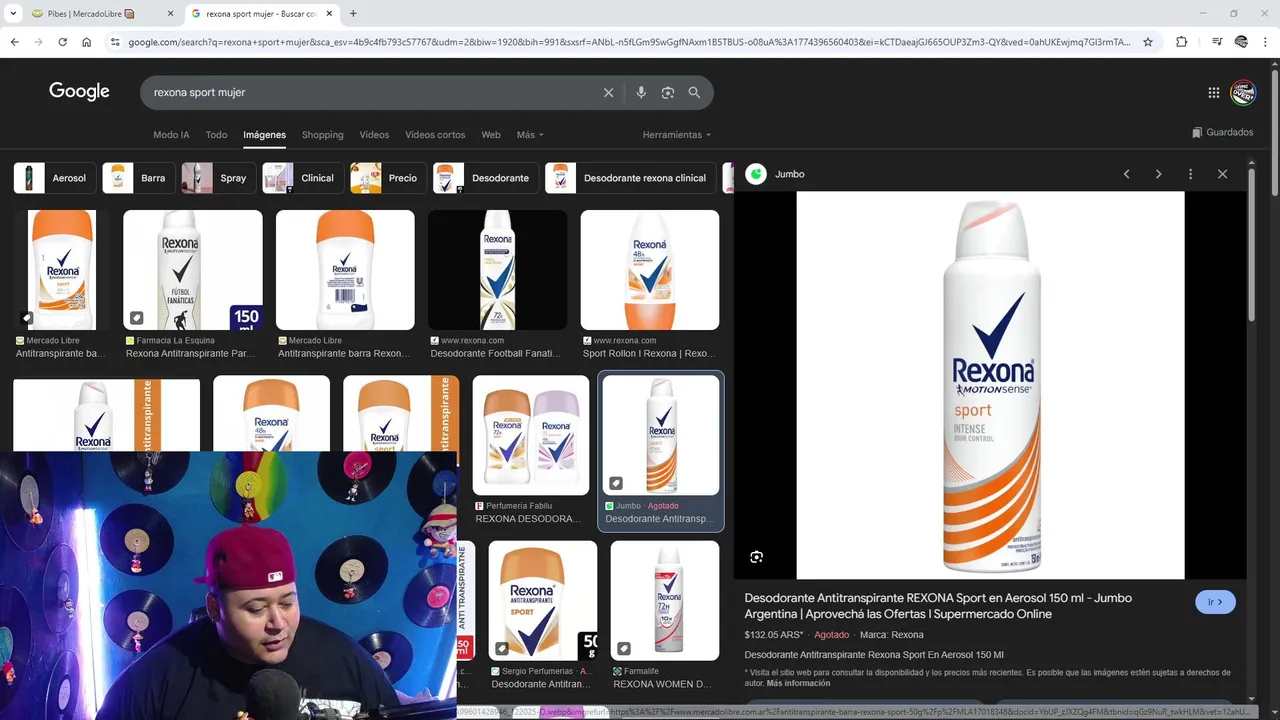The width and height of the screenshot is (1280, 720).
Task: Switch to the Todo results tab
Action: (x=216, y=135)
